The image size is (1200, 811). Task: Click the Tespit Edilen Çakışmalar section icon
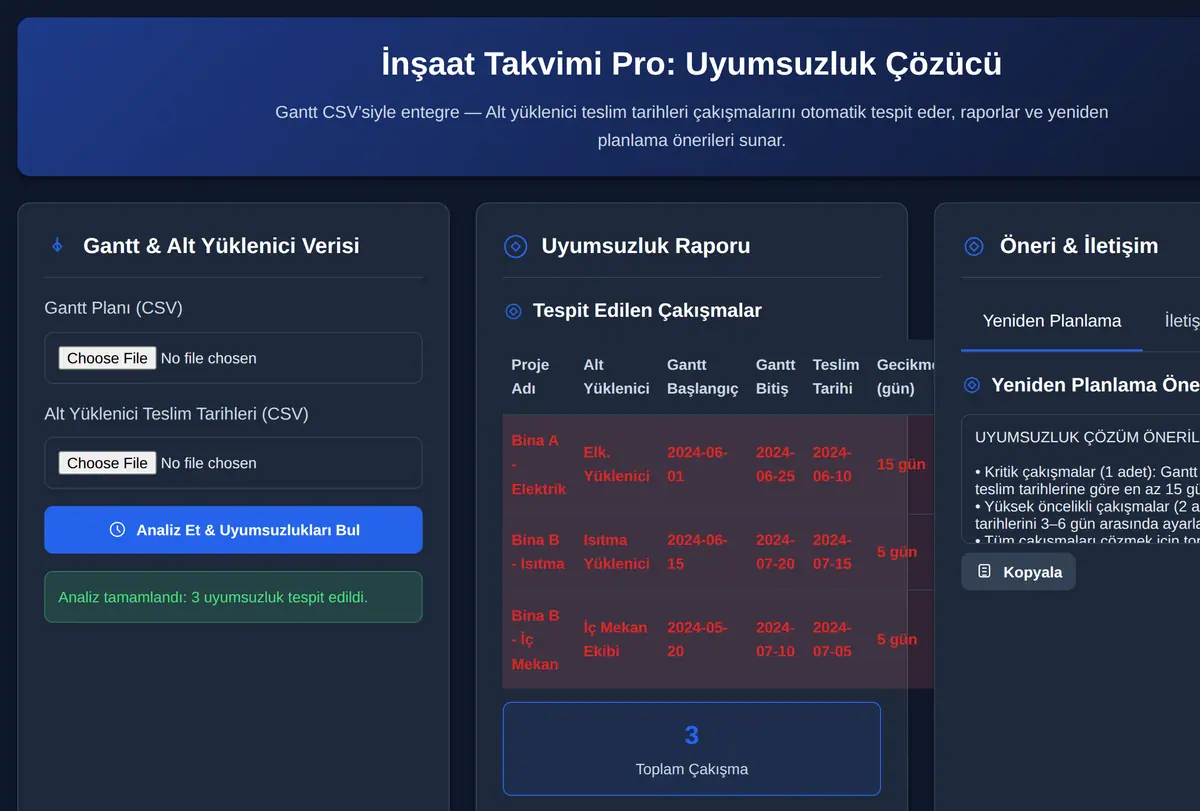(x=513, y=311)
